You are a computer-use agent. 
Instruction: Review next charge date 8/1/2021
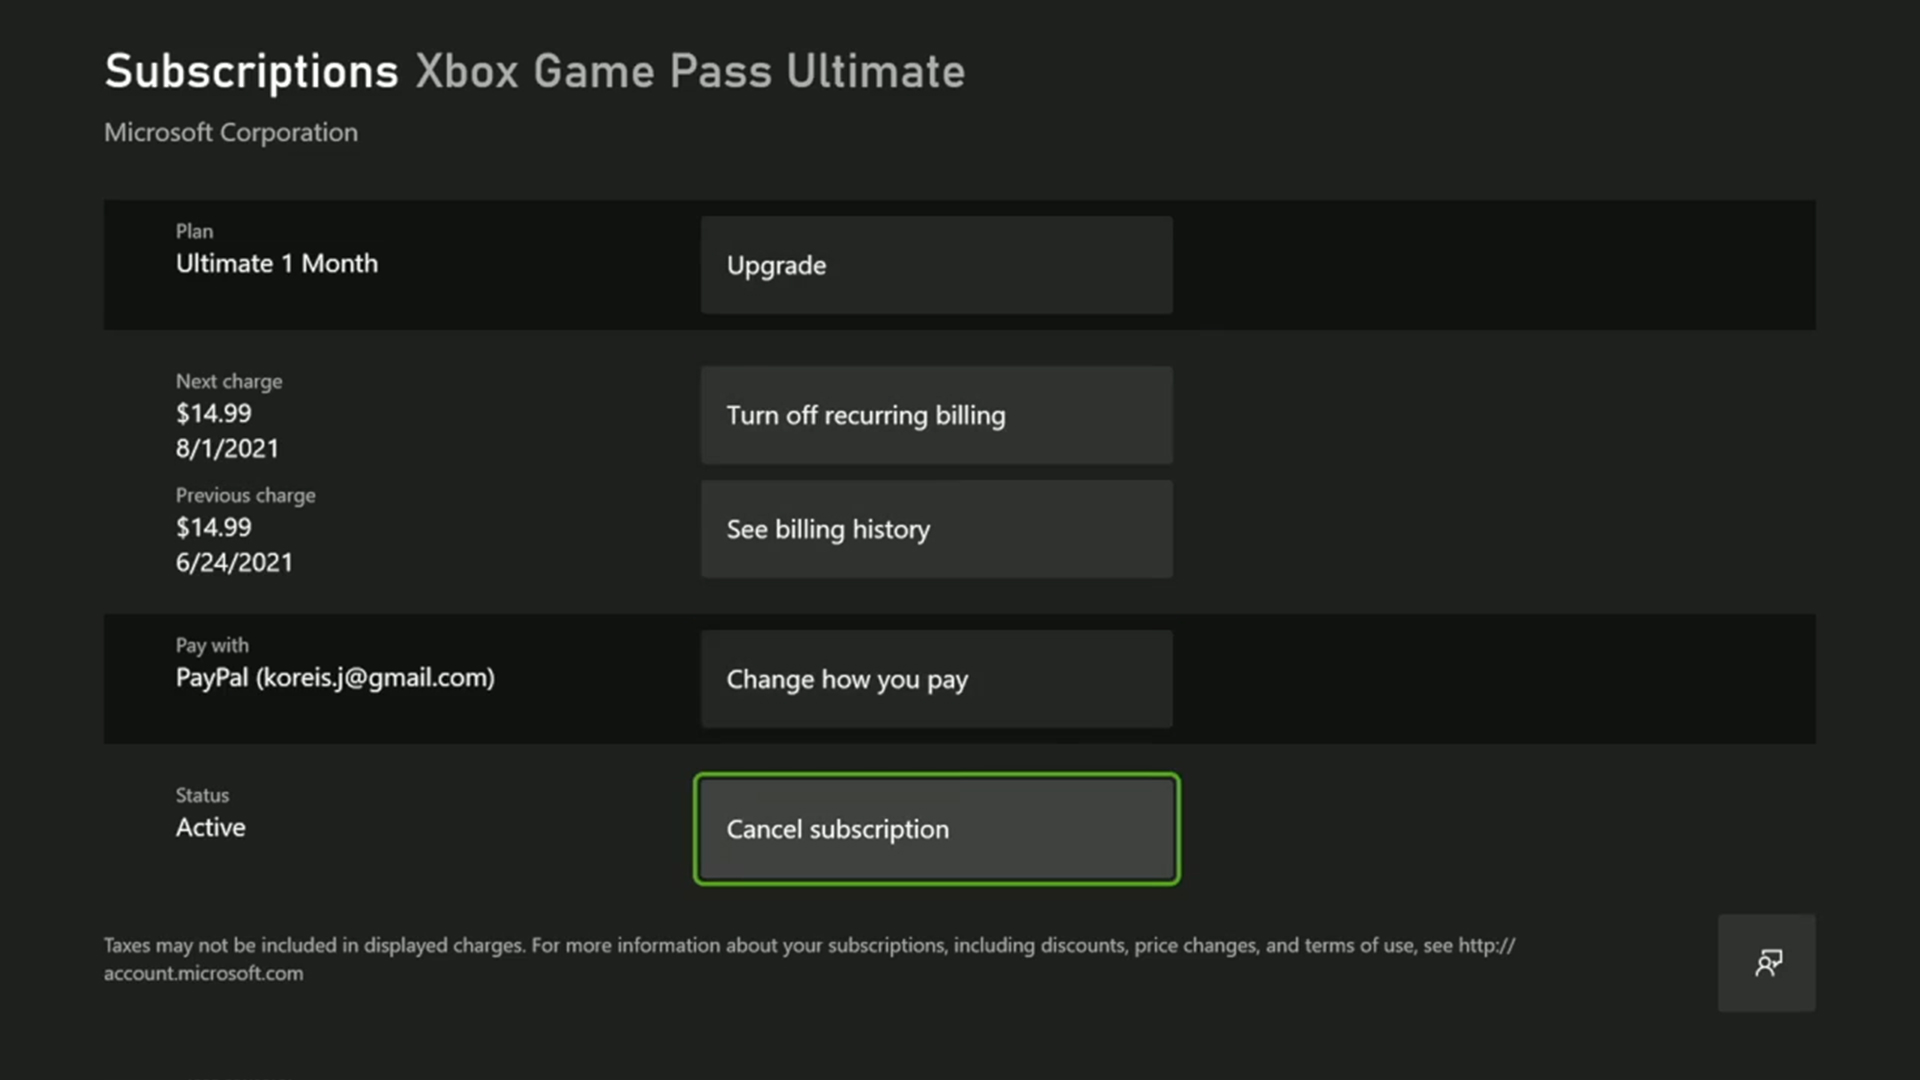(225, 448)
